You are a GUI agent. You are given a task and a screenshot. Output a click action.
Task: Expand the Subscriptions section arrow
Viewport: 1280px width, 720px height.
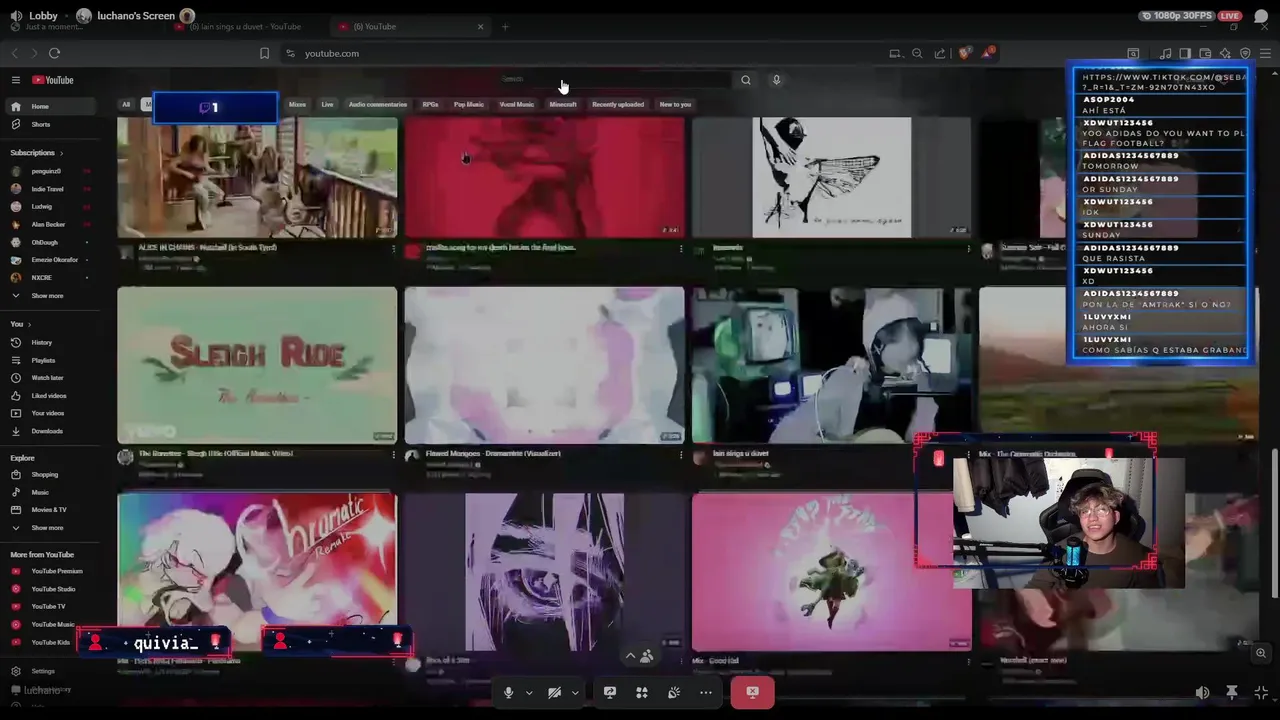(x=61, y=153)
